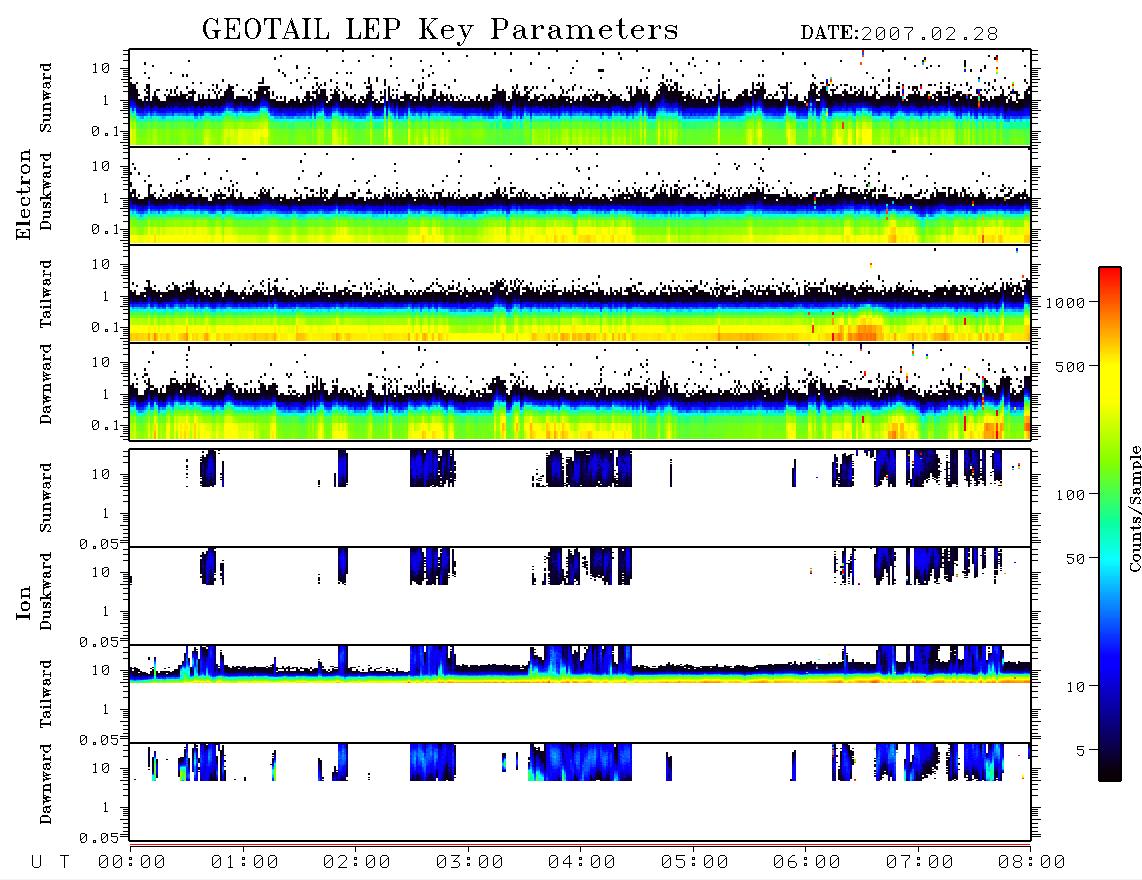This screenshot has width=1142, height=880.
Task: Select the 03:00 time tick label
Action: point(470,862)
